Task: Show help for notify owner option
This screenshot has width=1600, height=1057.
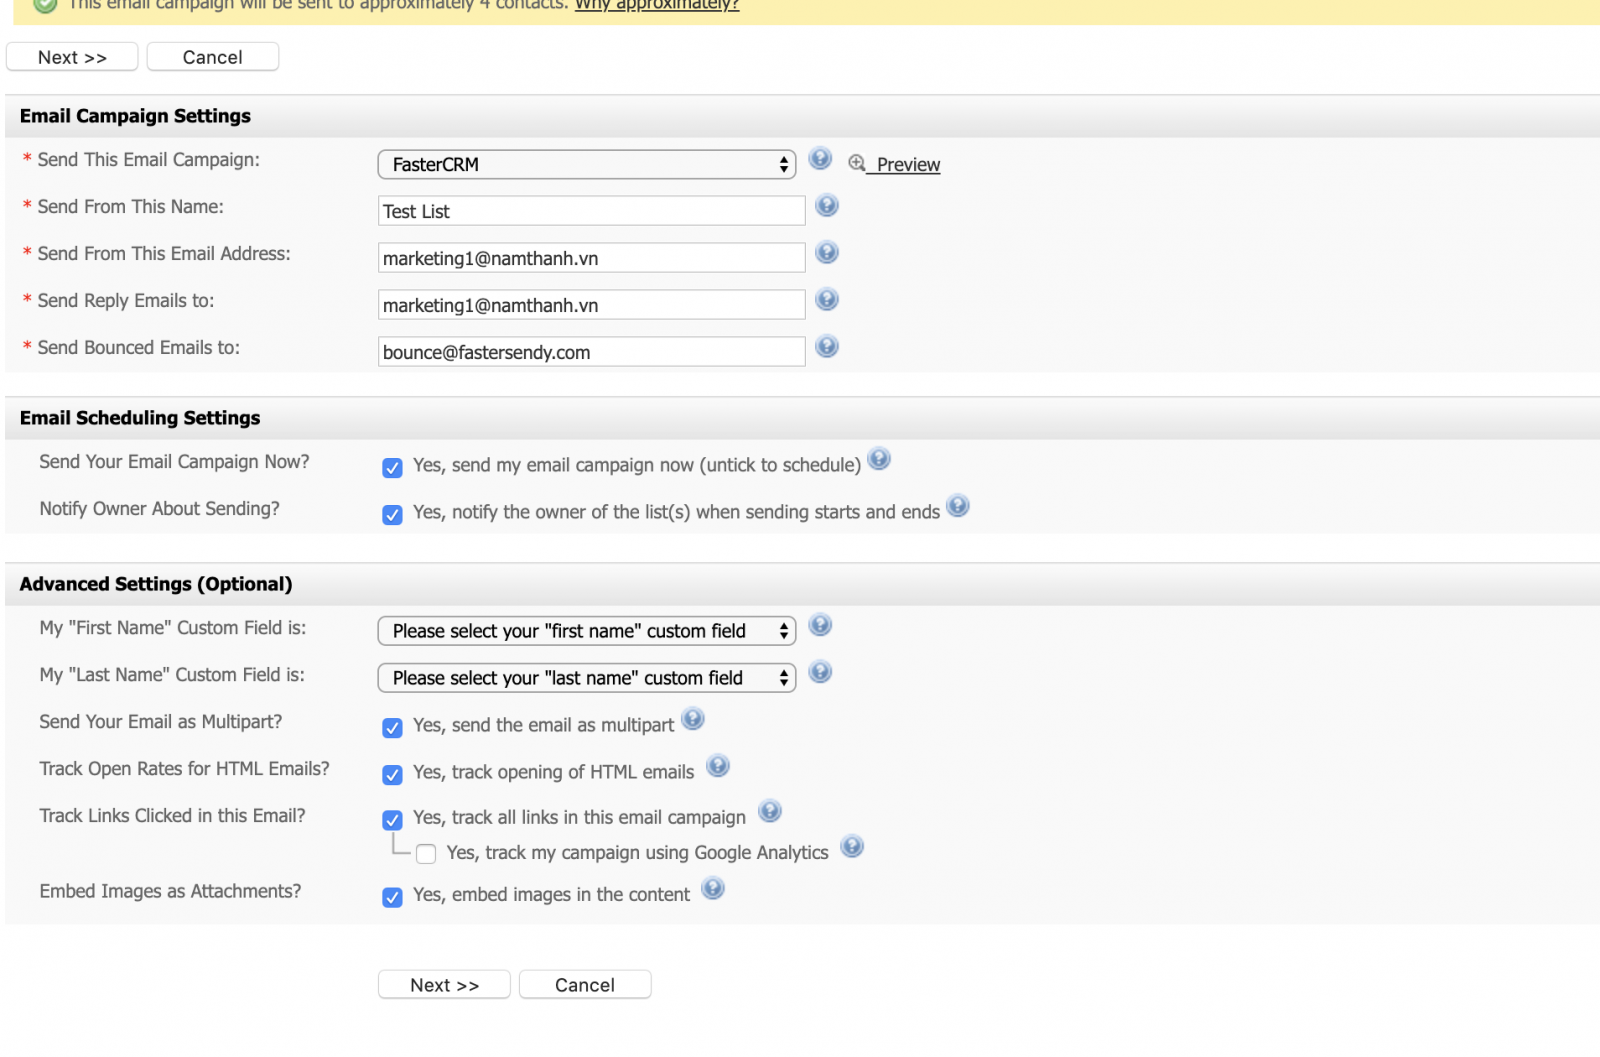Action: [957, 507]
